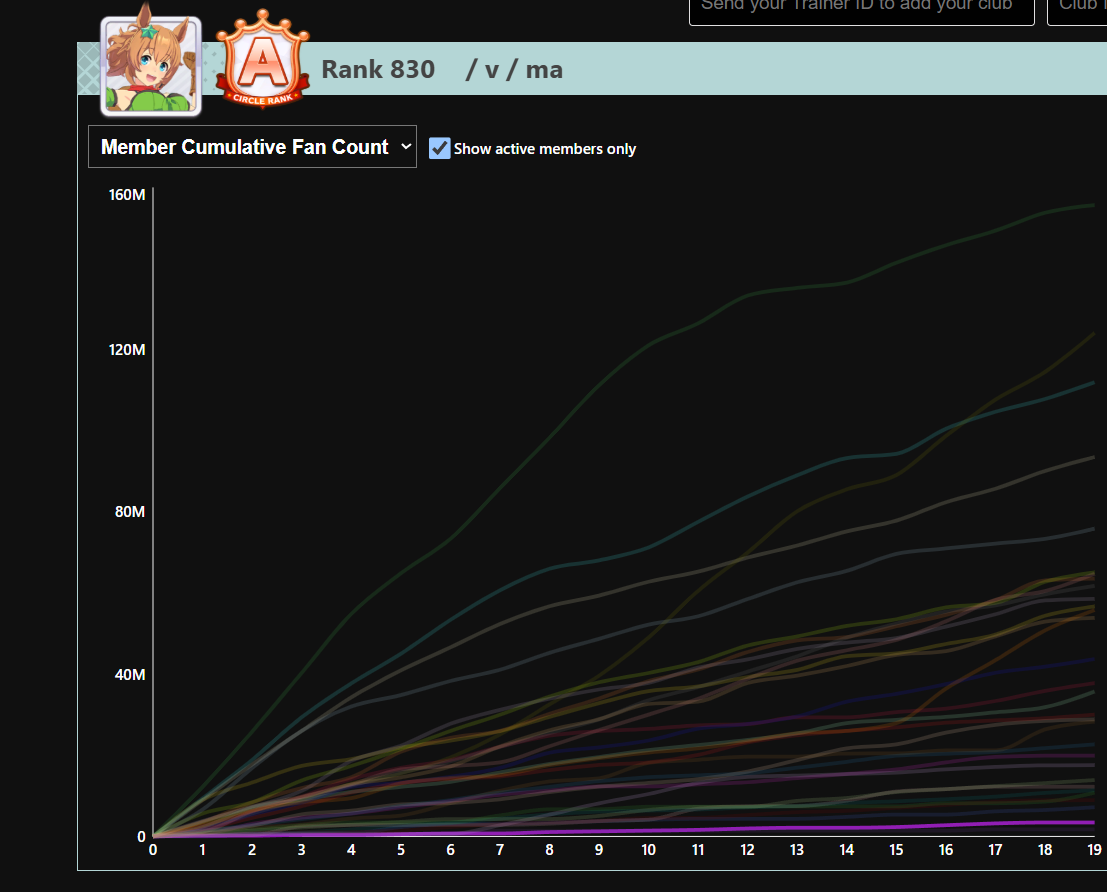
Task: Click the Rank 830 heading text
Action: coord(378,69)
